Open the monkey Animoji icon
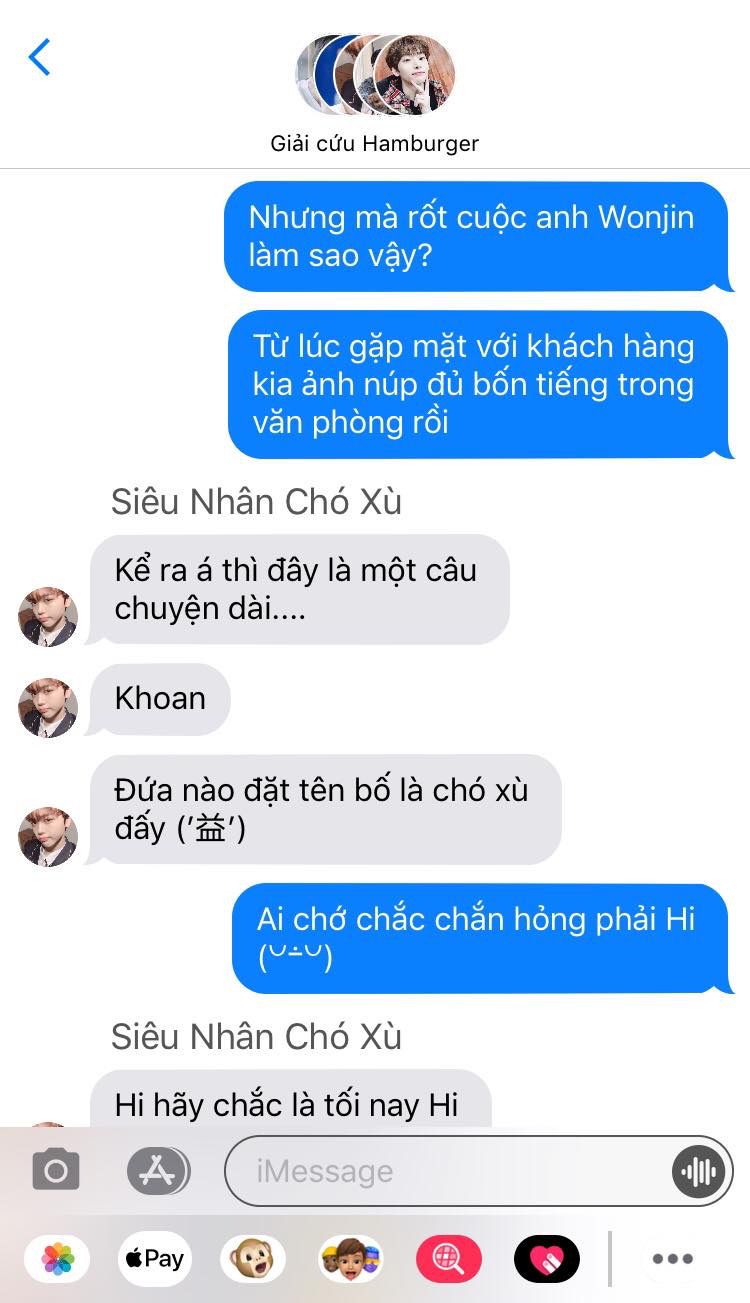The height and width of the screenshot is (1303, 750). point(253,1259)
